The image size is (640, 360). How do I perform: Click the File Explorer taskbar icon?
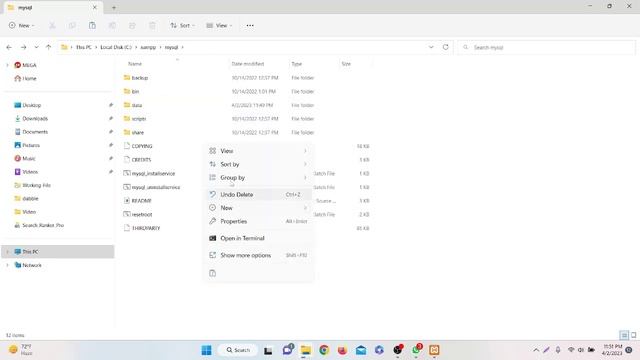[306, 350]
